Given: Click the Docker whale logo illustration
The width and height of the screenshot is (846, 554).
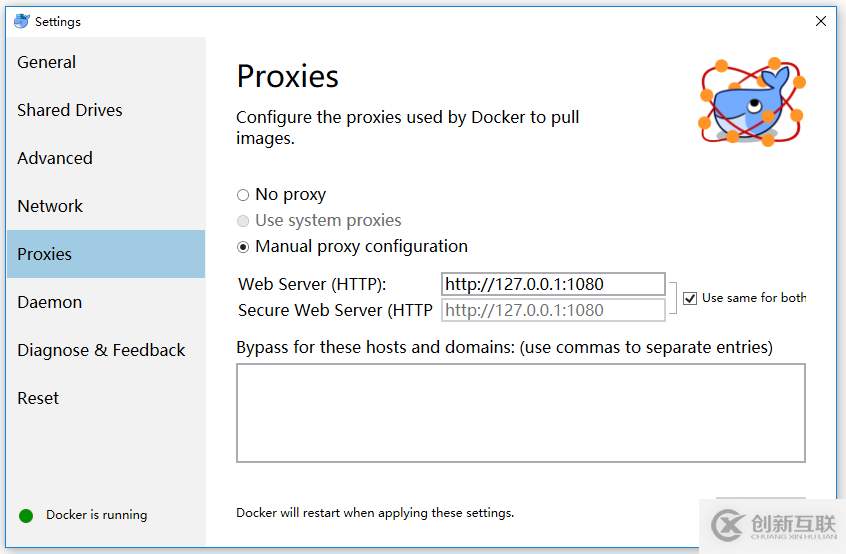Looking at the screenshot, I should pyautogui.click(x=752, y=101).
